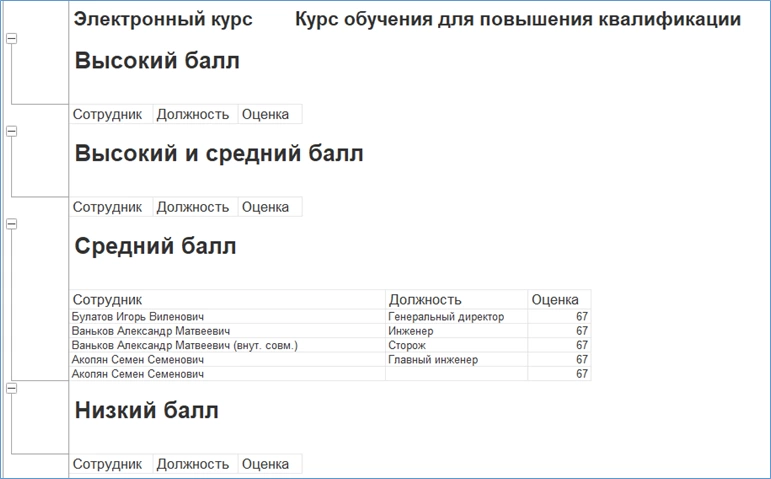Click 'Должность' header under 'Низкий балл'
This screenshot has height=479, width=771.
[195, 464]
